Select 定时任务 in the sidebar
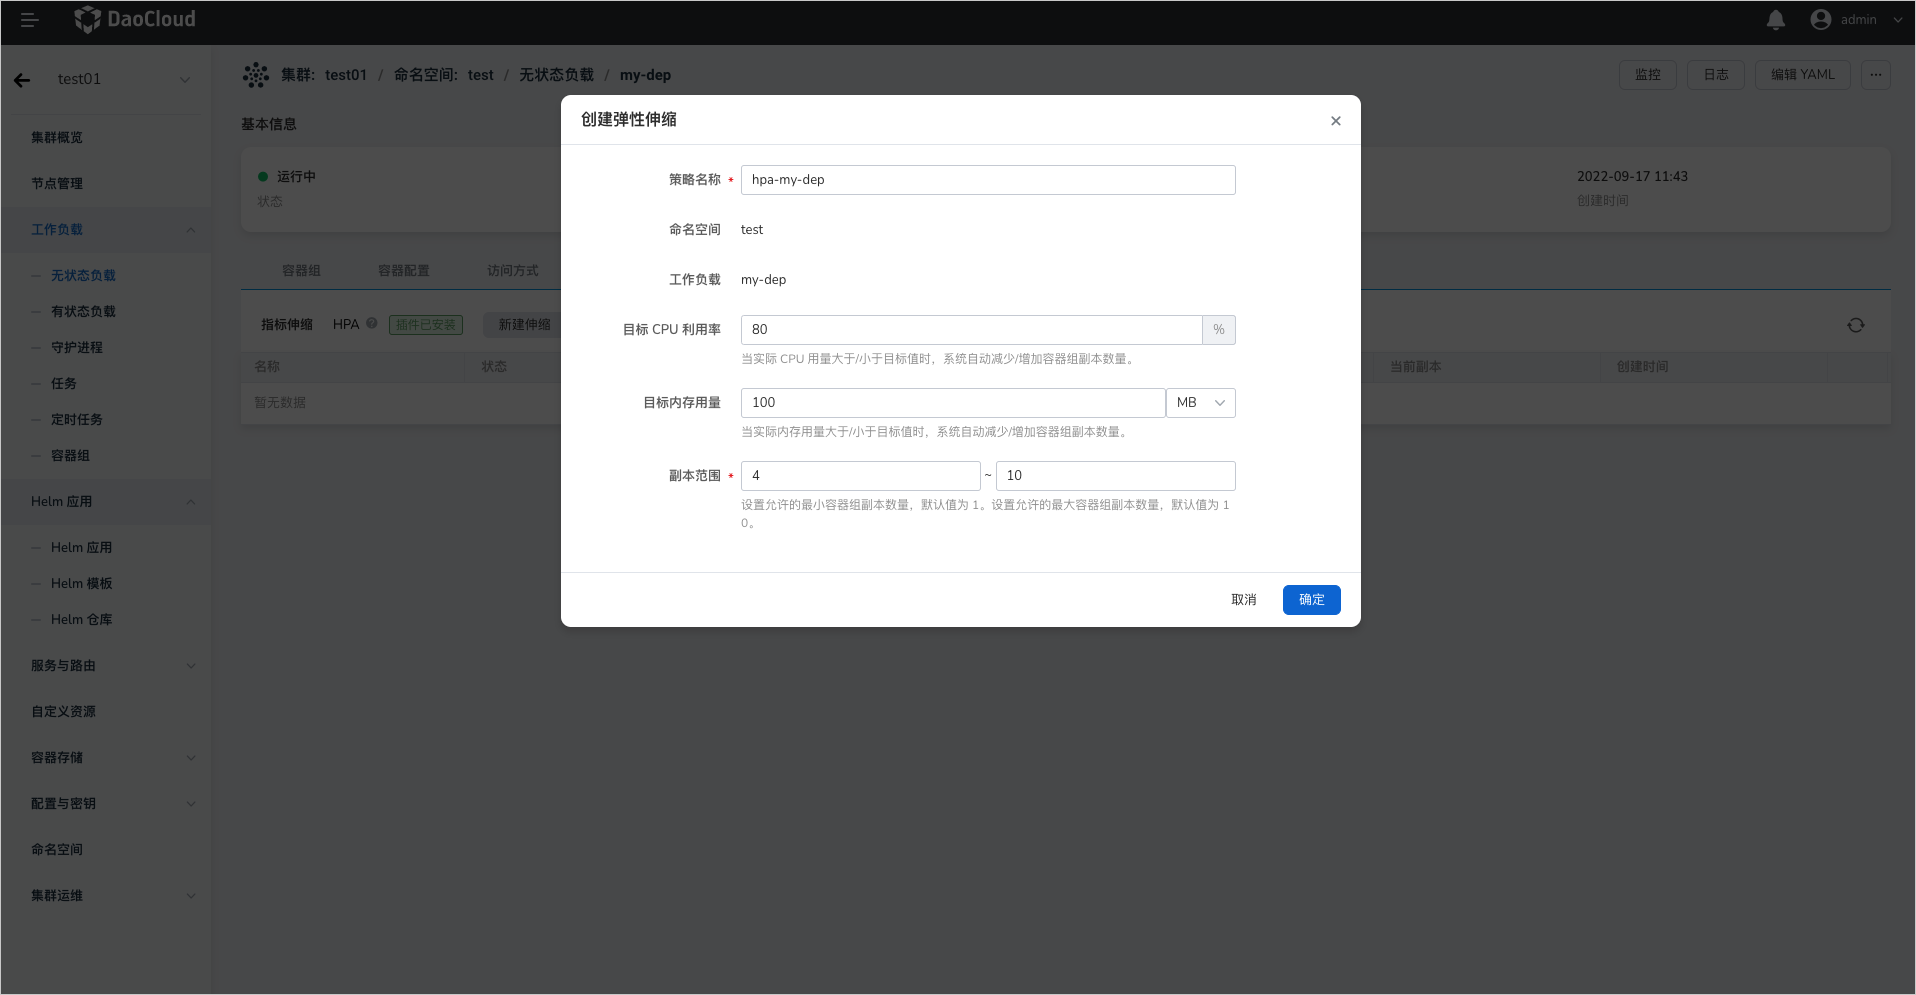Screen dimensions: 1916x995 pos(77,420)
